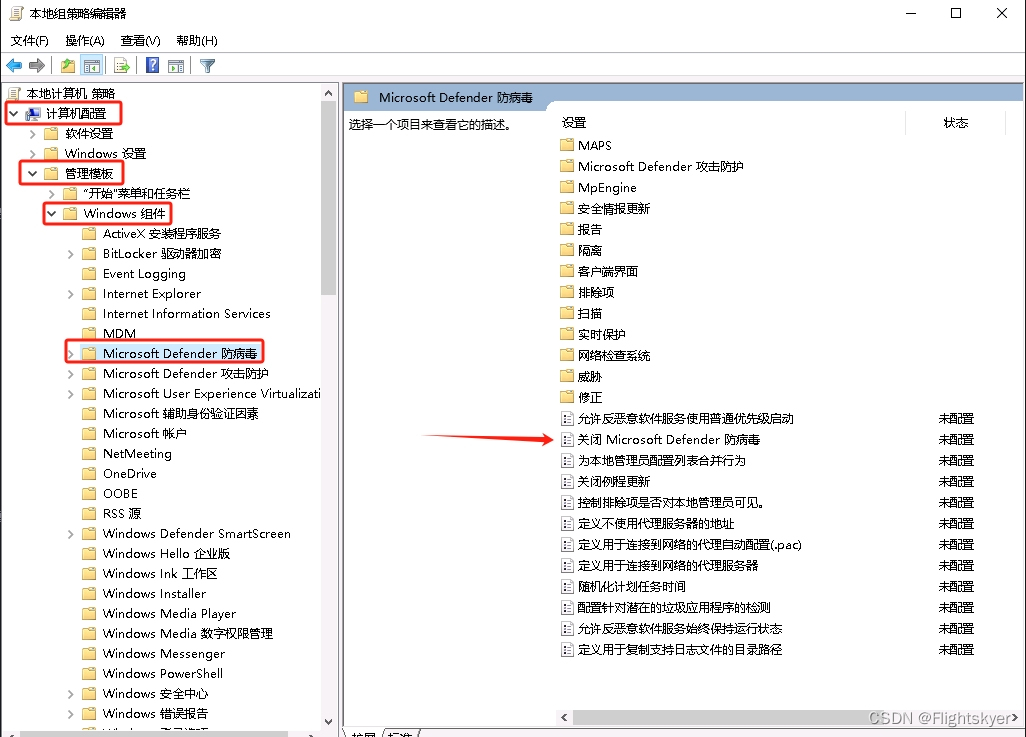Image resolution: width=1026 pixels, height=737 pixels.
Task: Click the 修正 folder icon
Action: [567, 397]
